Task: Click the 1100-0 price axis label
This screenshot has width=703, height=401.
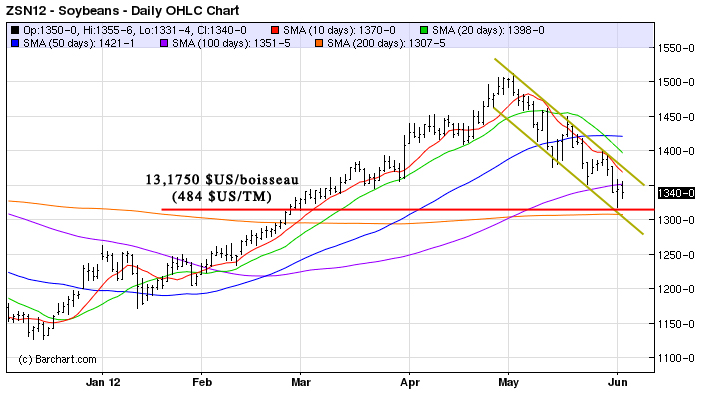Action: tap(675, 358)
